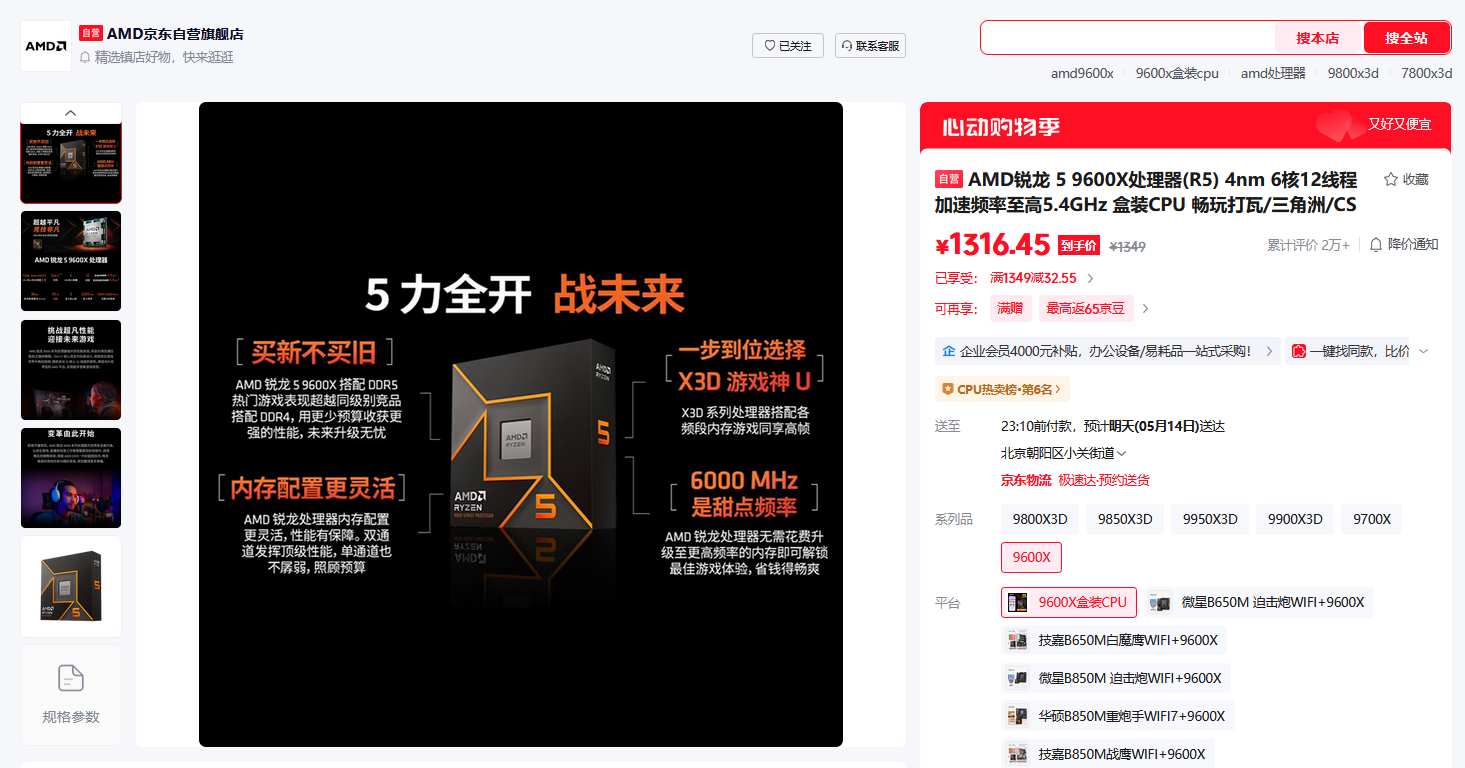Click the 京东物流 delivery label

point(1026,480)
